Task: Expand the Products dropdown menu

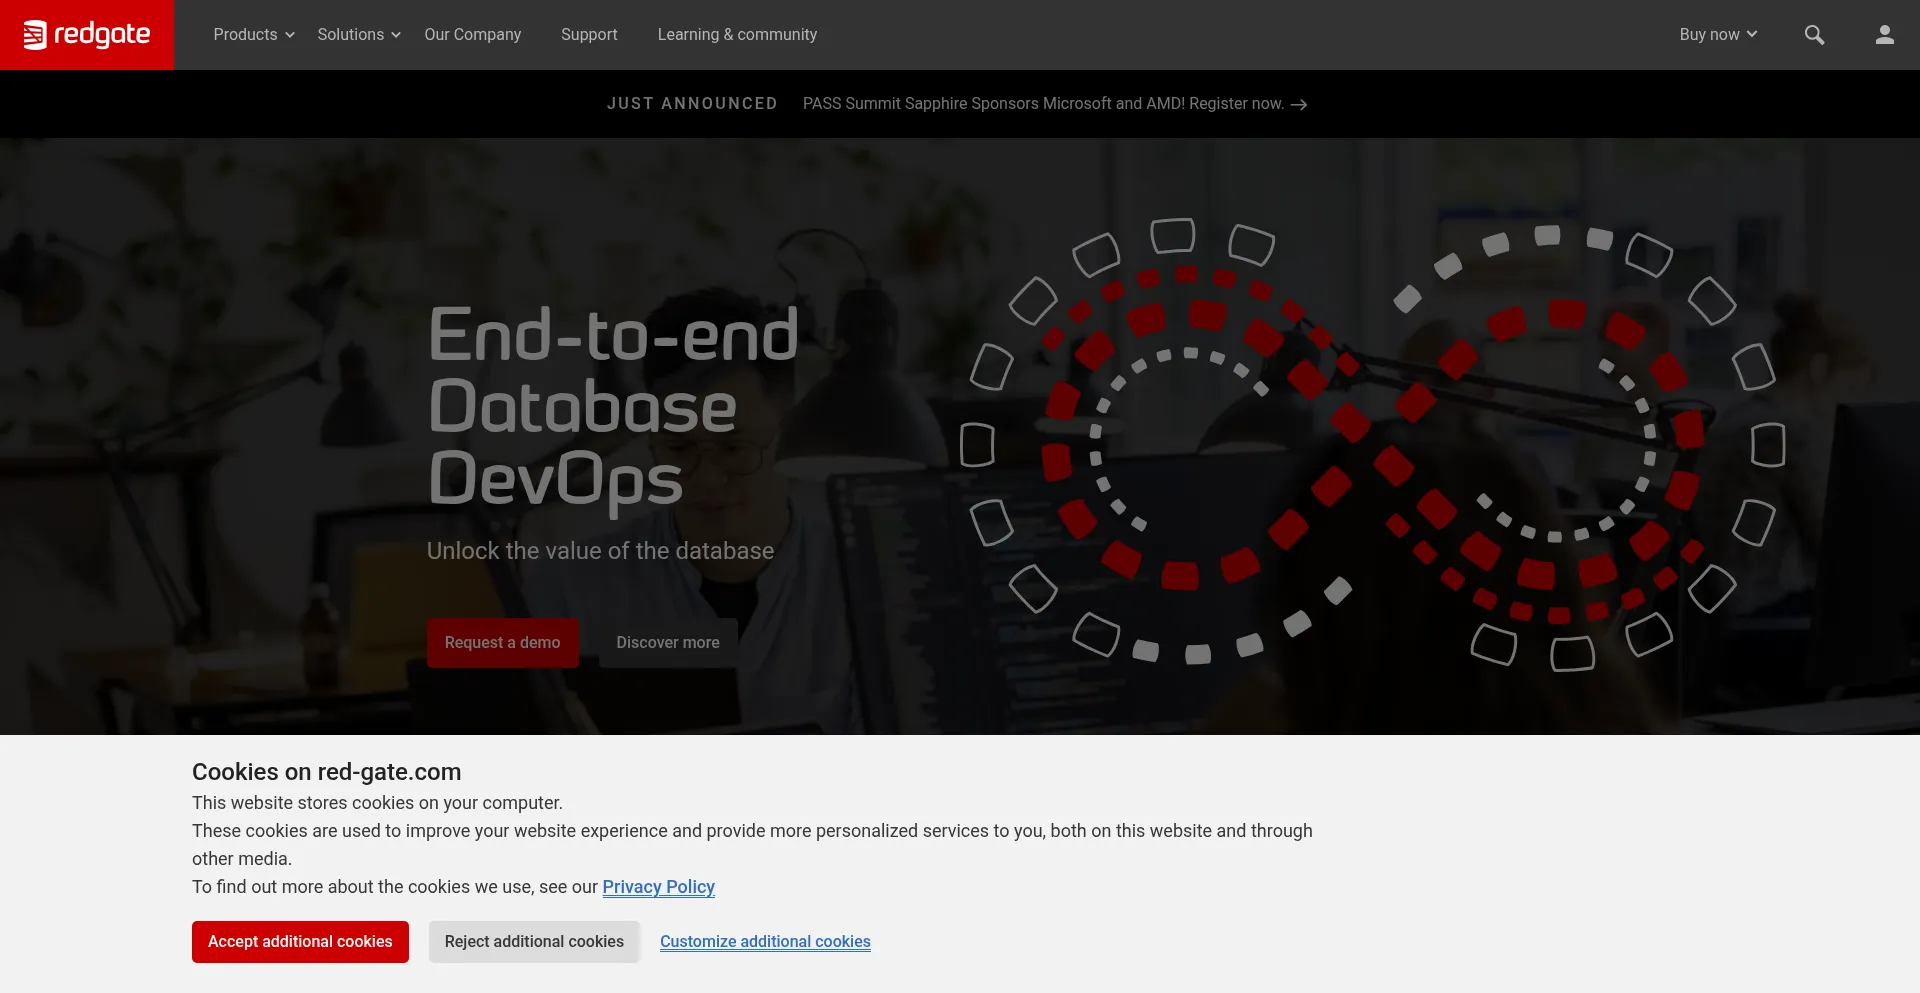Action: click(x=254, y=35)
